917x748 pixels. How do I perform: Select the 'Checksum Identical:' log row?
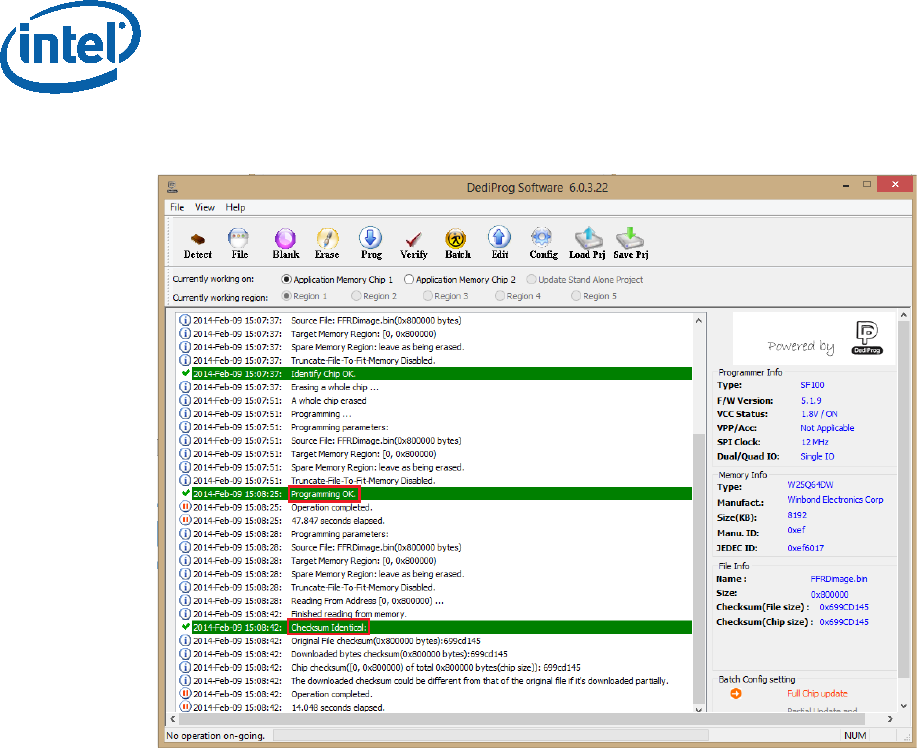[436, 628]
